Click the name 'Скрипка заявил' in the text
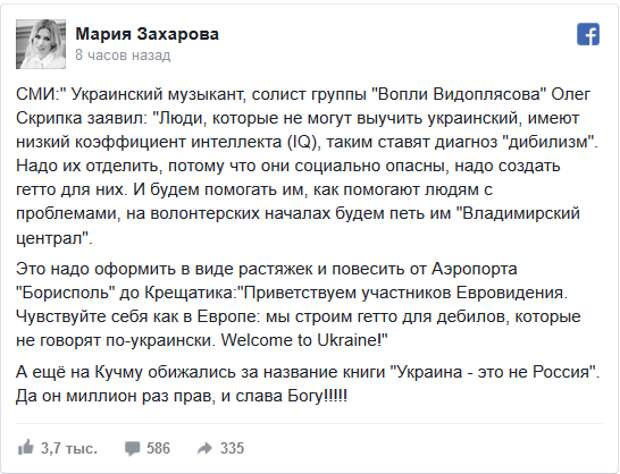620x474 pixels. (81, 118)
